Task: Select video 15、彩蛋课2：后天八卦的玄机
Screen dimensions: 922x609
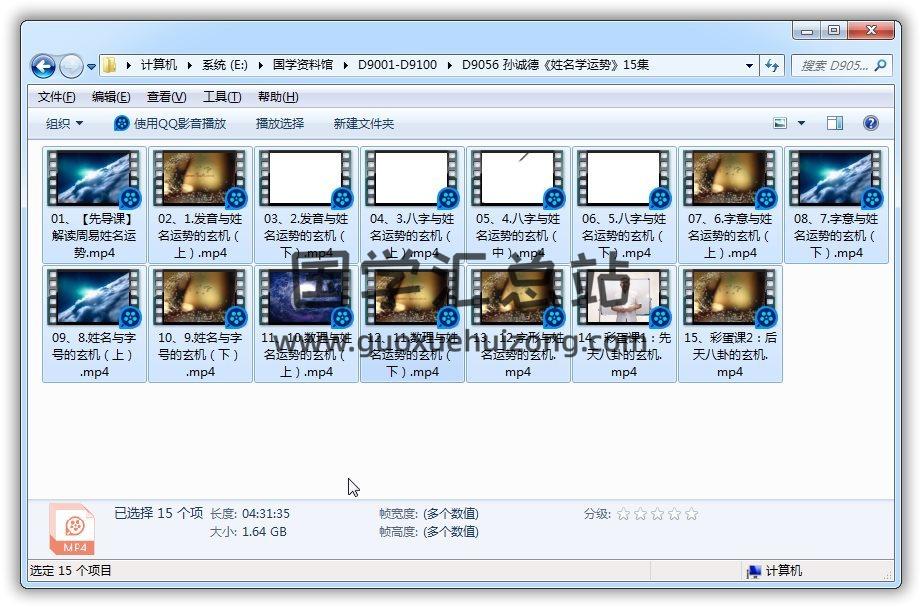Action: [729, 323]
